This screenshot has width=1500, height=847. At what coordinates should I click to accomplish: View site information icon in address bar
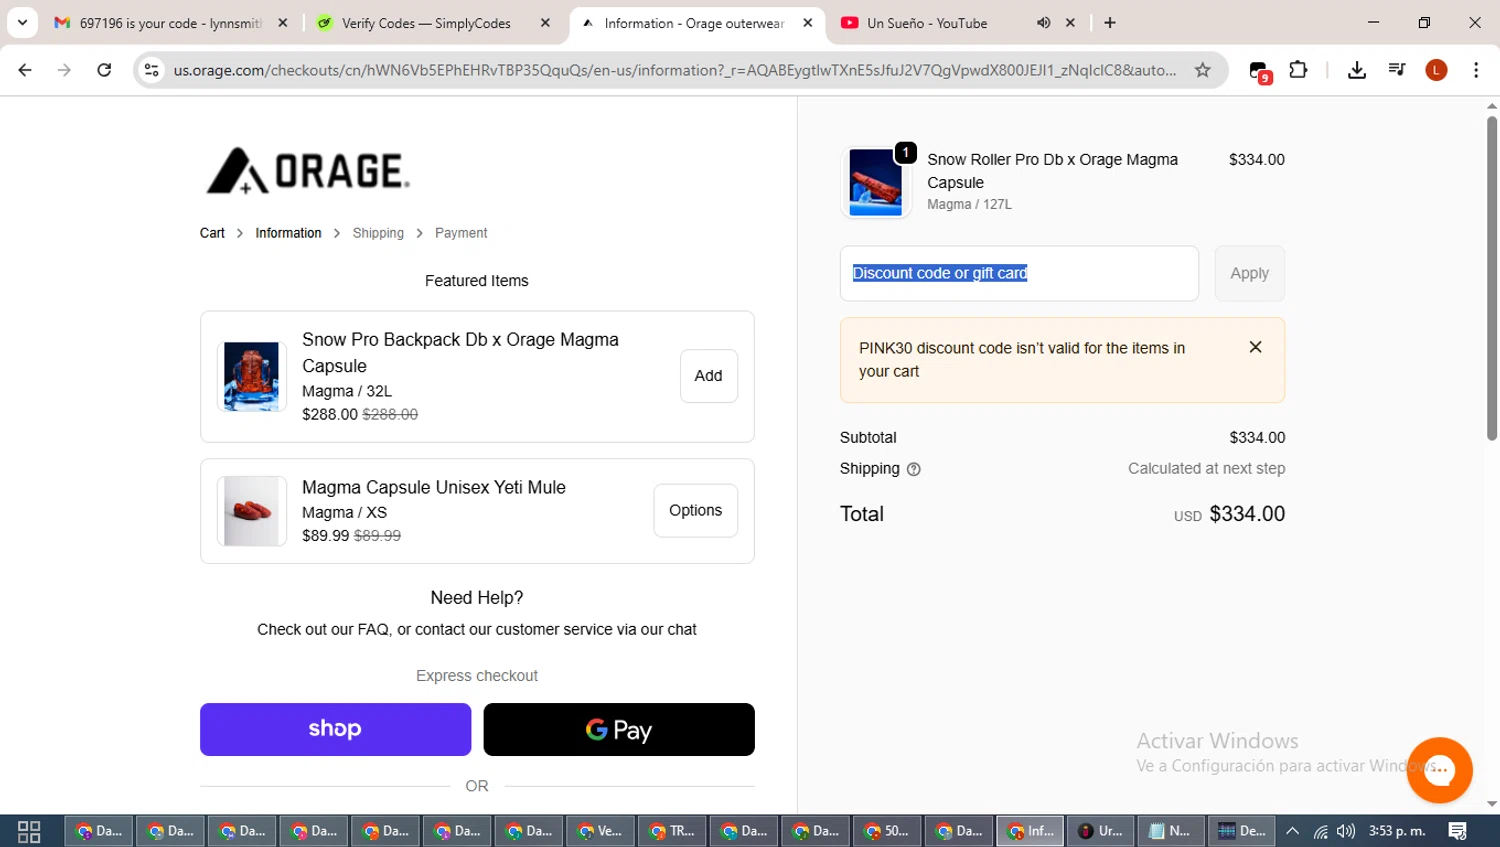[152, 70]
